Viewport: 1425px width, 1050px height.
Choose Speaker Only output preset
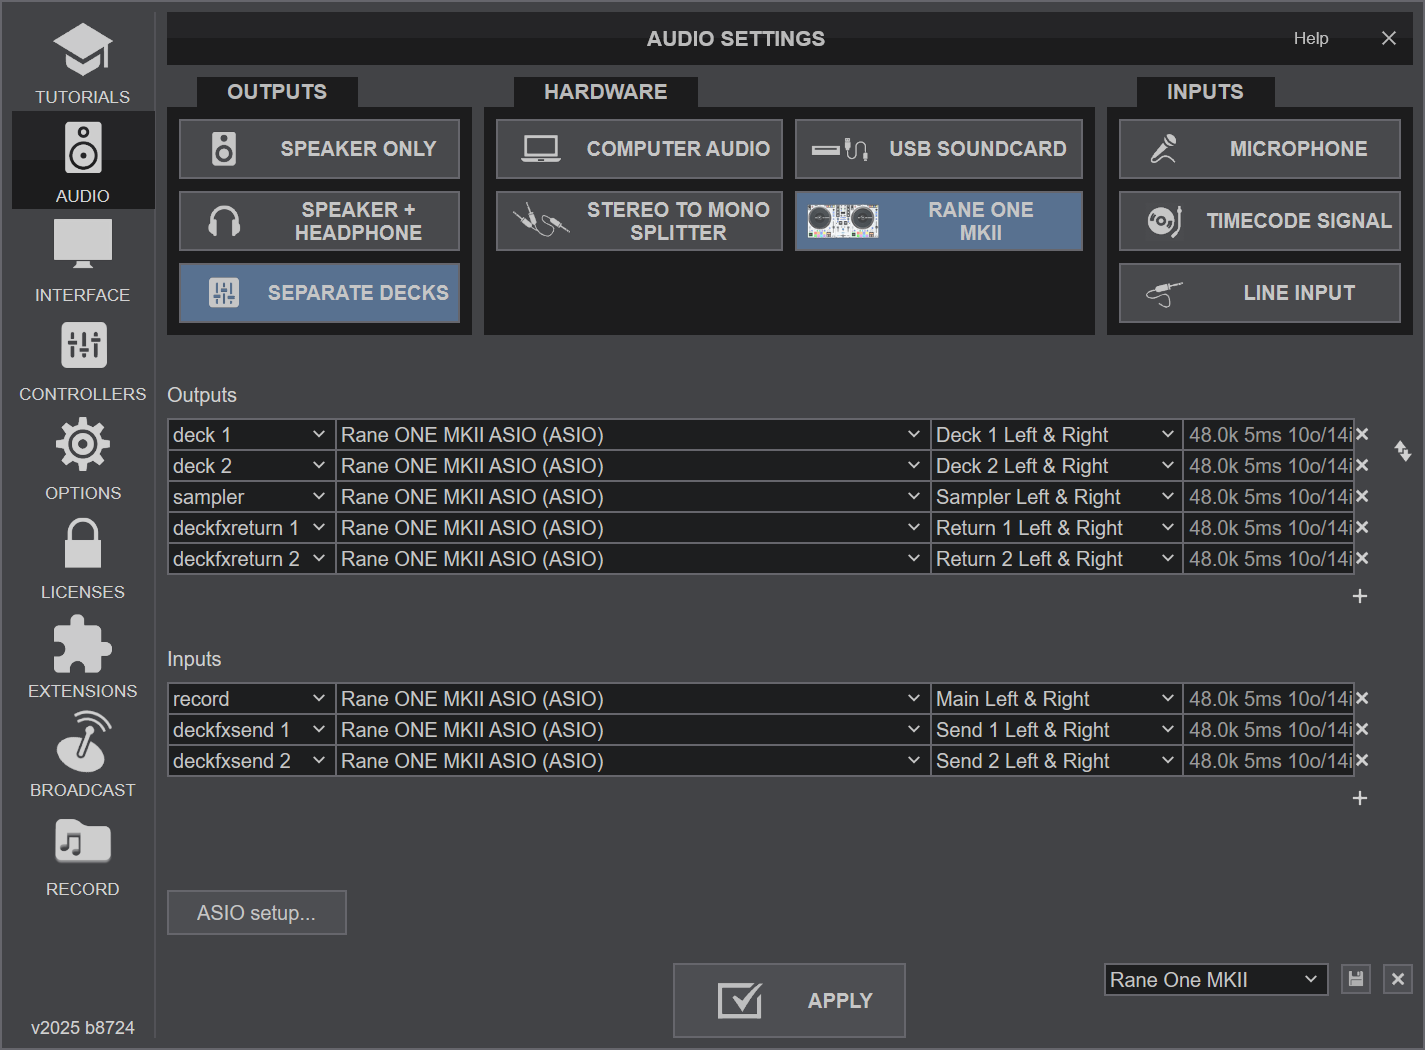[319, 149]
